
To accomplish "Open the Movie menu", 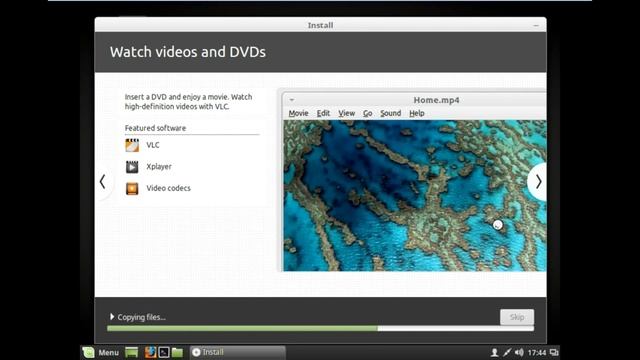I will [298, 113].
